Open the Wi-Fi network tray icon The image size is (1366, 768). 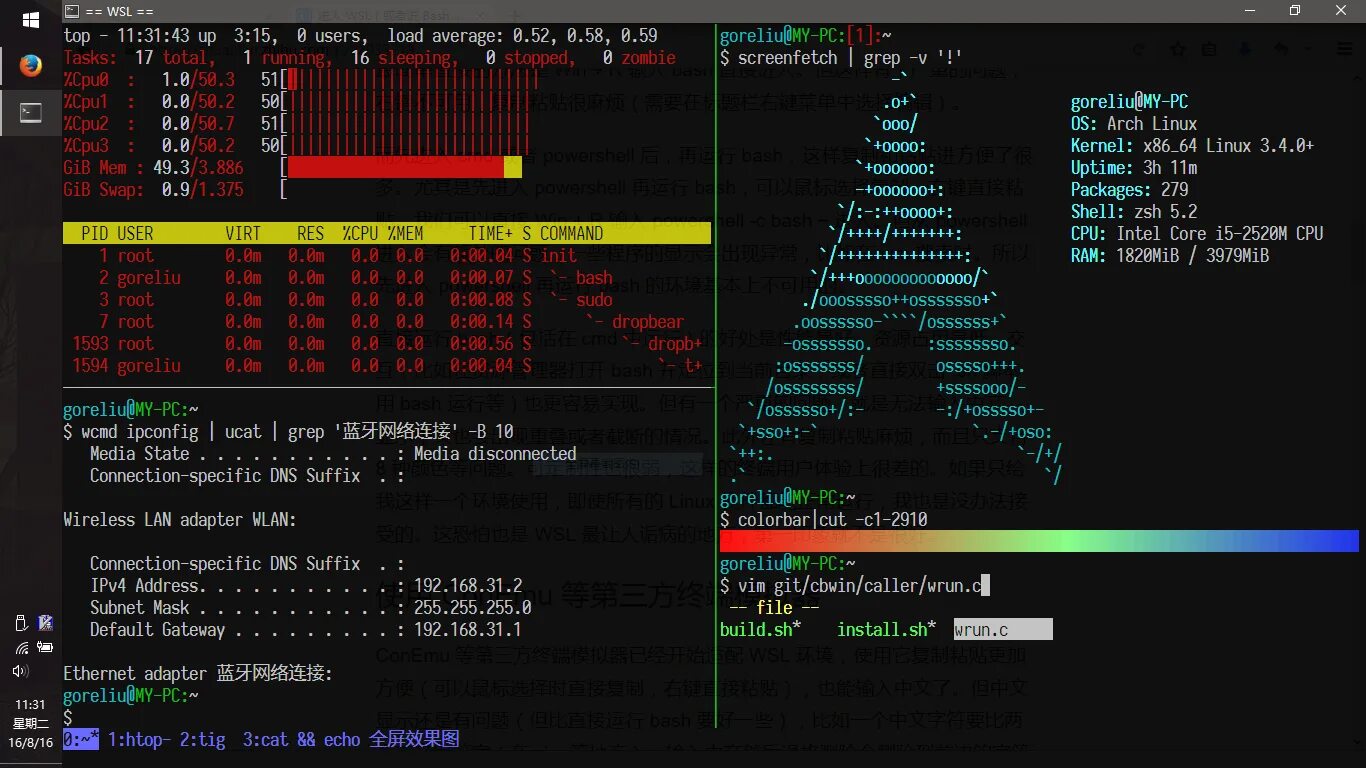pyautogui.click(x=20, y=647)
